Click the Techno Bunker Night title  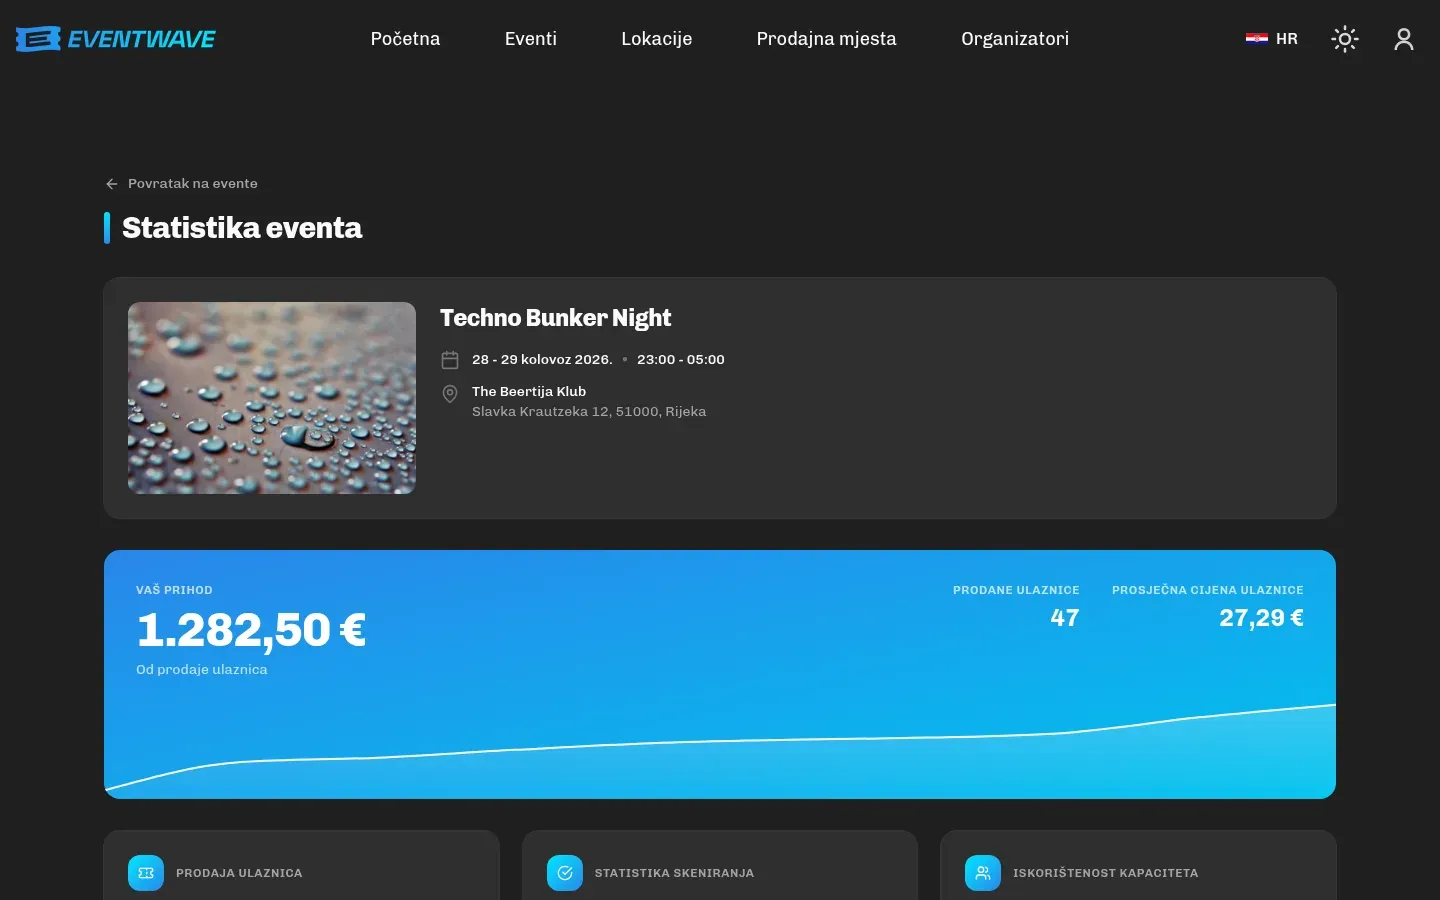point(555,318)
